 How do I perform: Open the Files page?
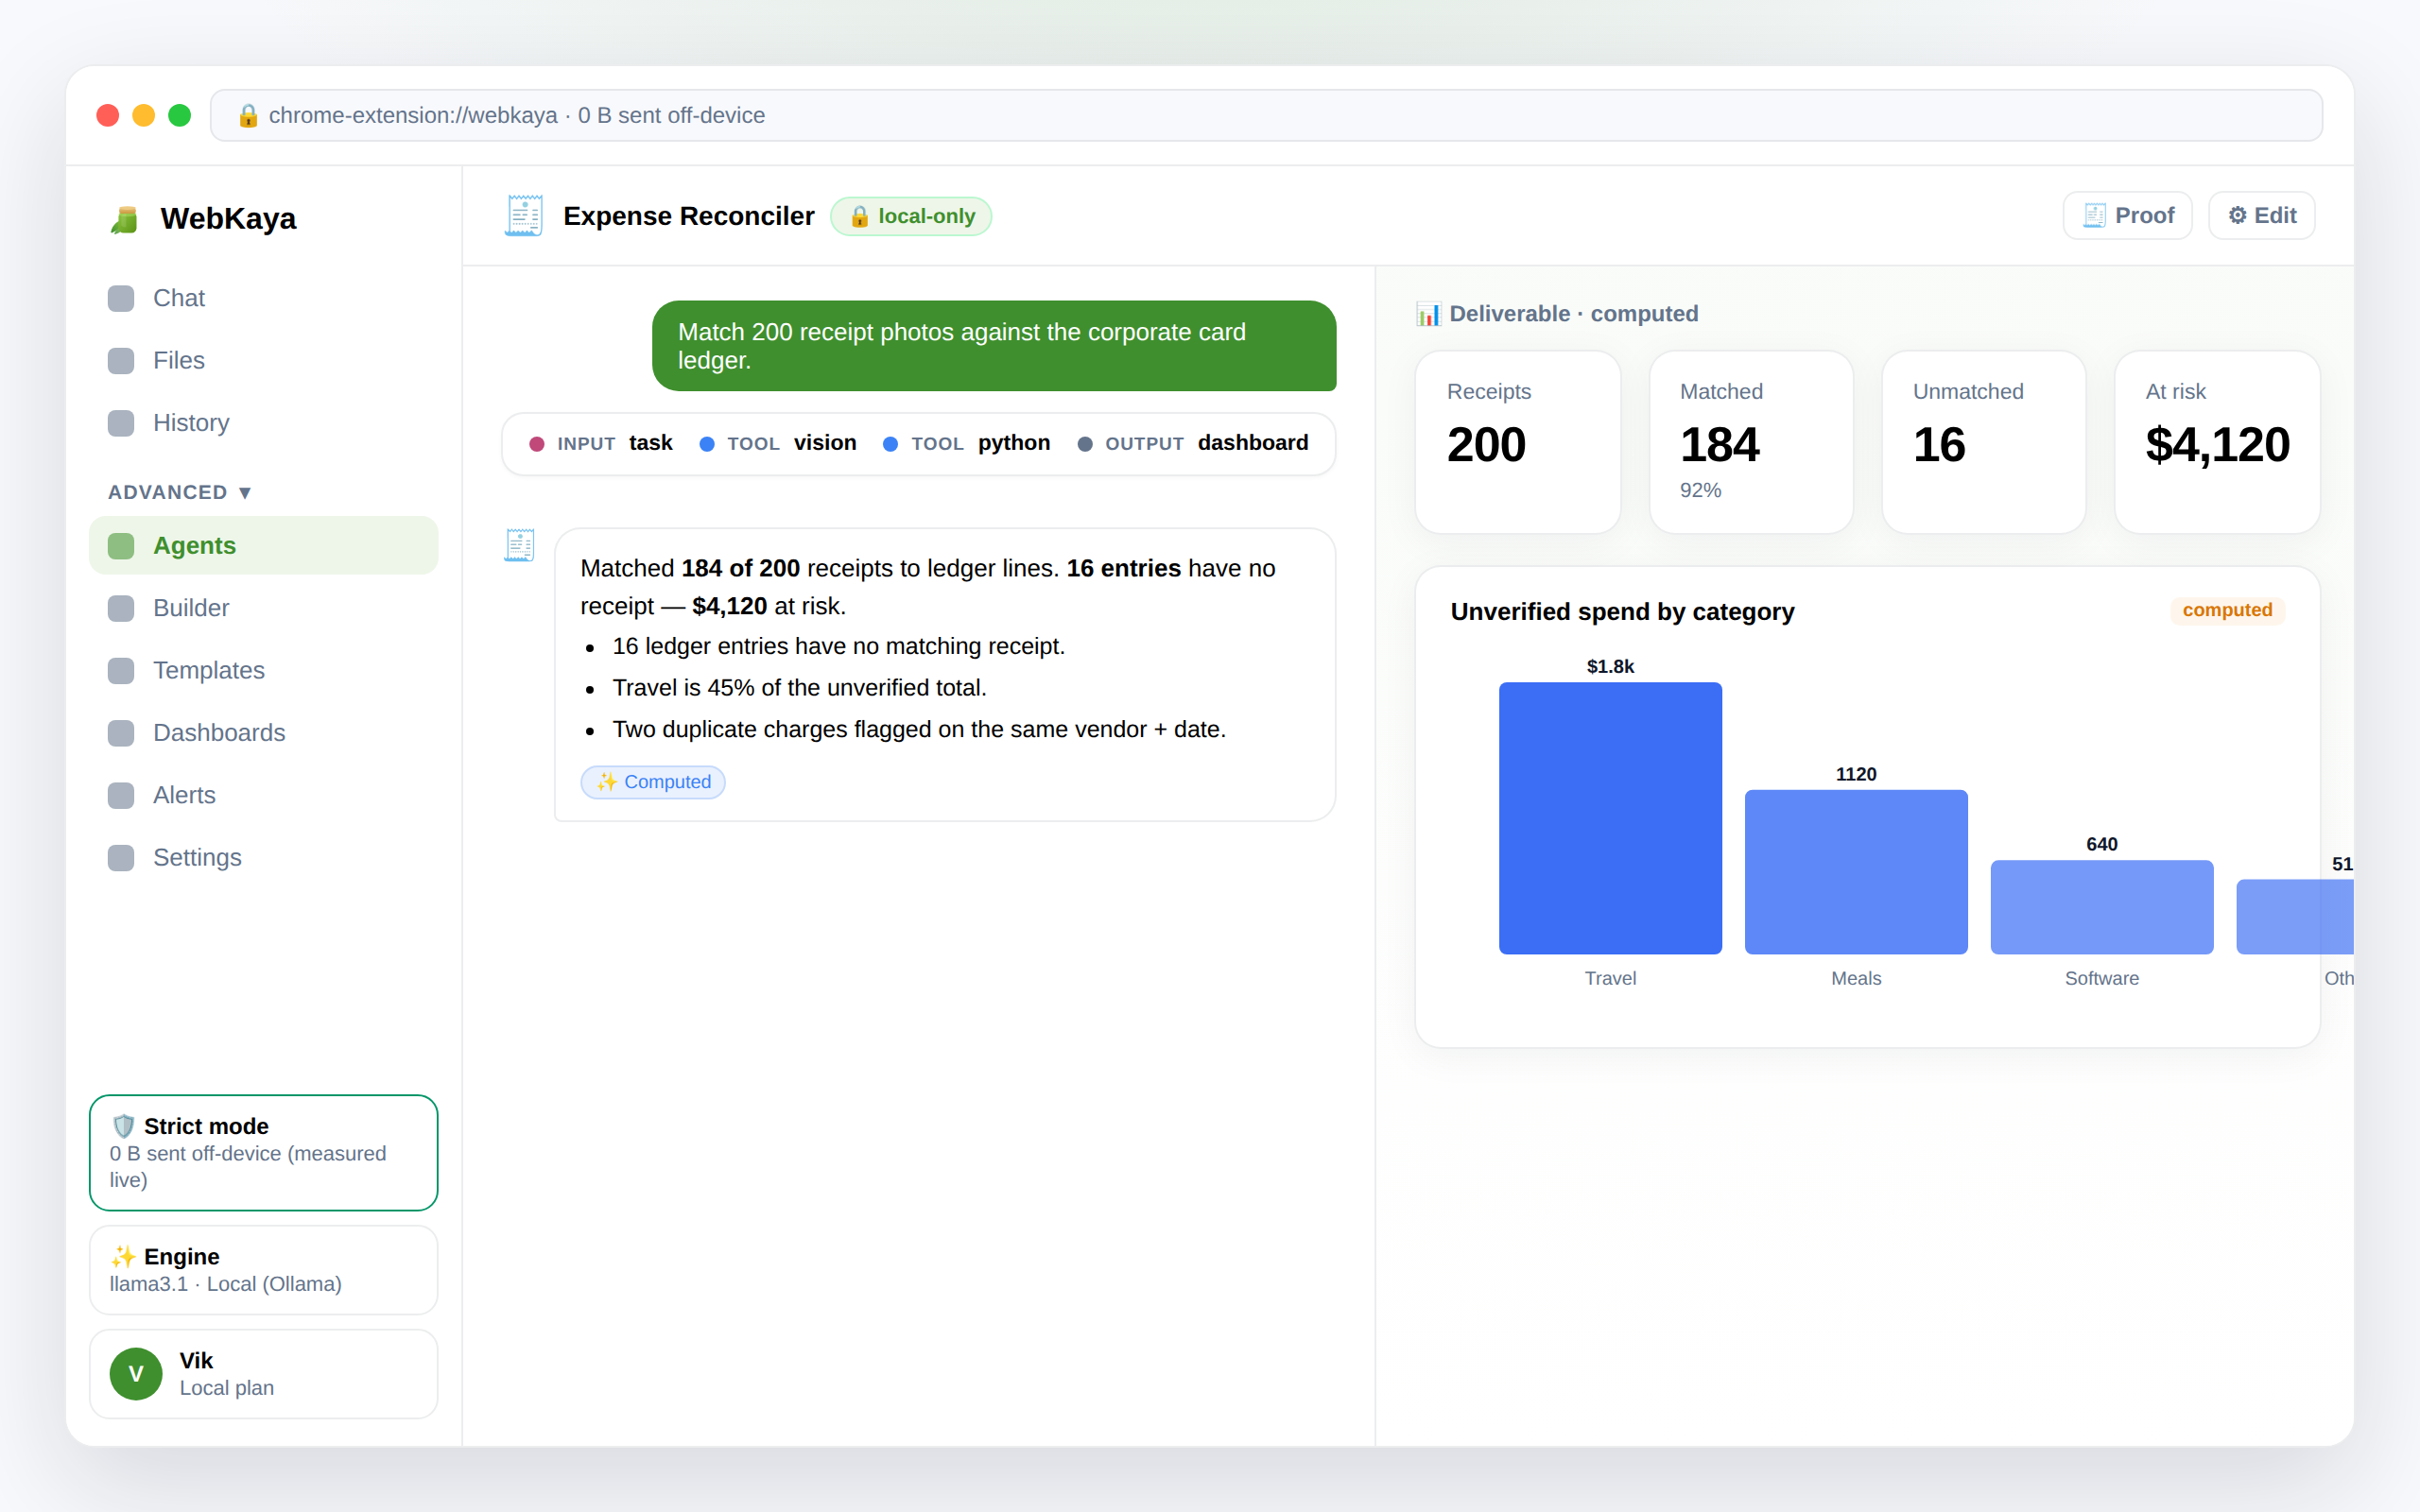pyautogui.click(x=264, y=360)
